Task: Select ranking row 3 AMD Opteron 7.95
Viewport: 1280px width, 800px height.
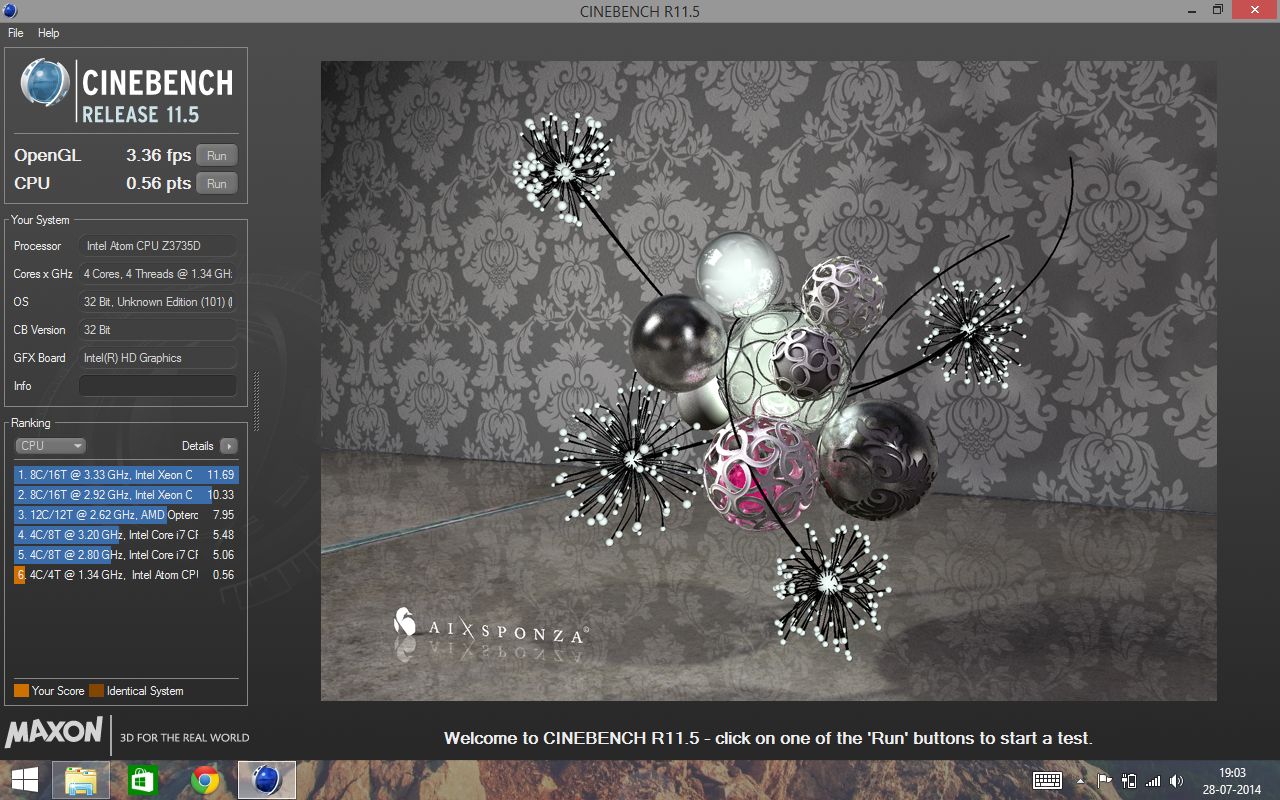Action: [126, 515]
